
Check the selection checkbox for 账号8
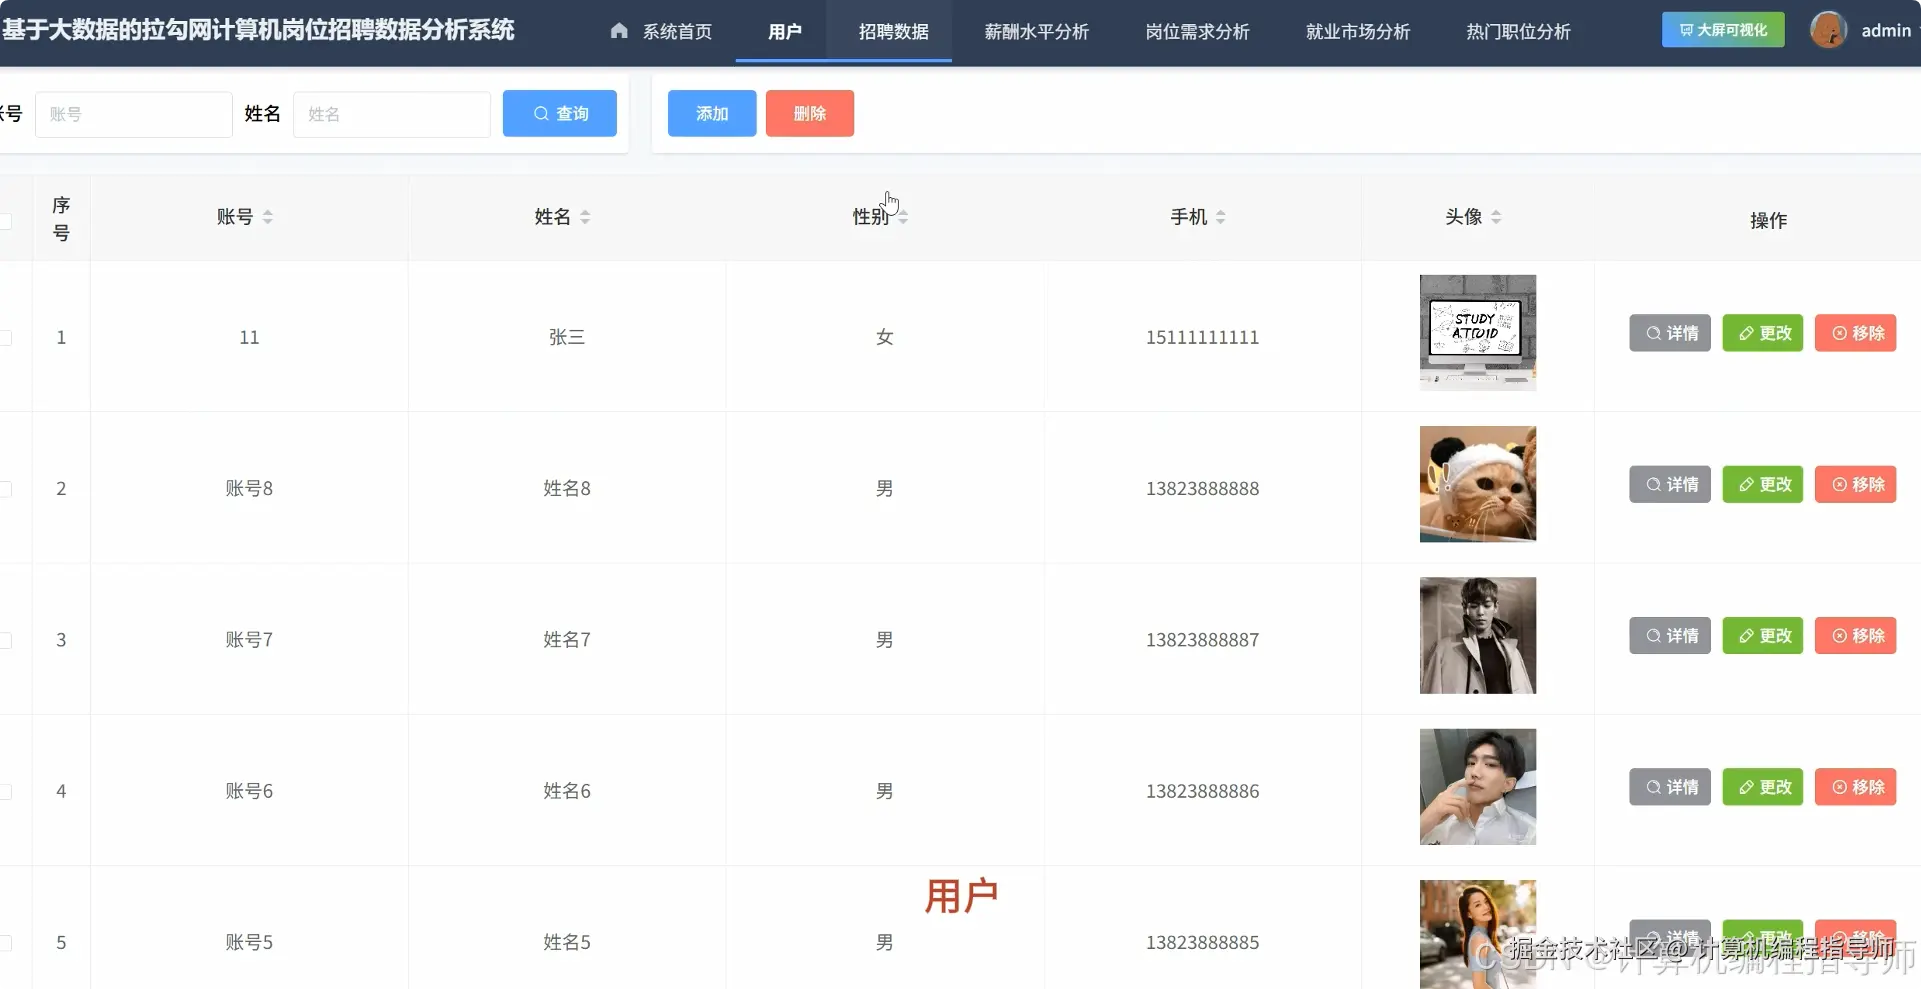[5, 488]
